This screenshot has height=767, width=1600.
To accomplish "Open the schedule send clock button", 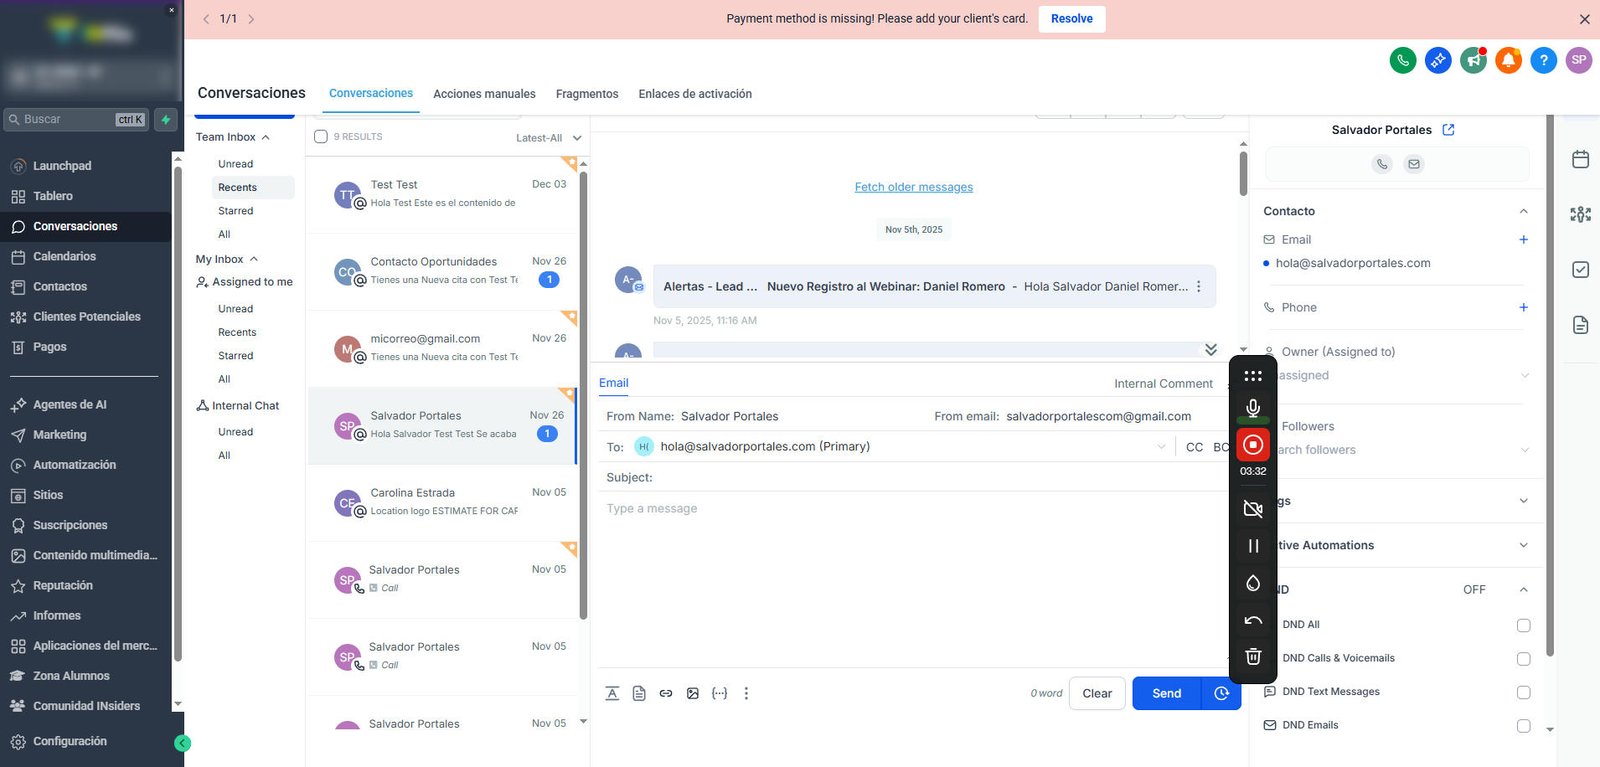I will click(1221, 693).
